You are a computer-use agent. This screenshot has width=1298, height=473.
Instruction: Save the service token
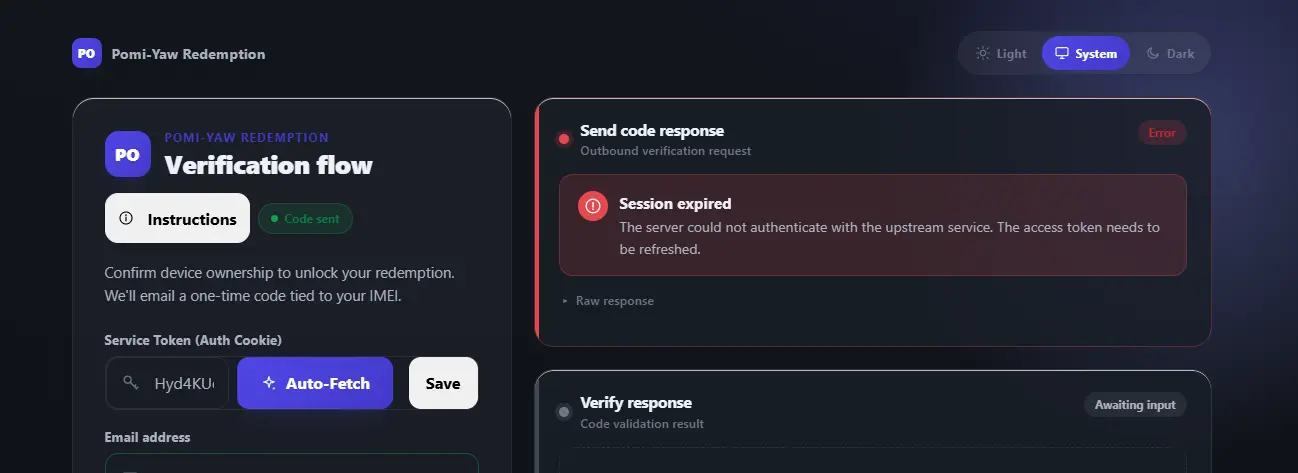443,383
